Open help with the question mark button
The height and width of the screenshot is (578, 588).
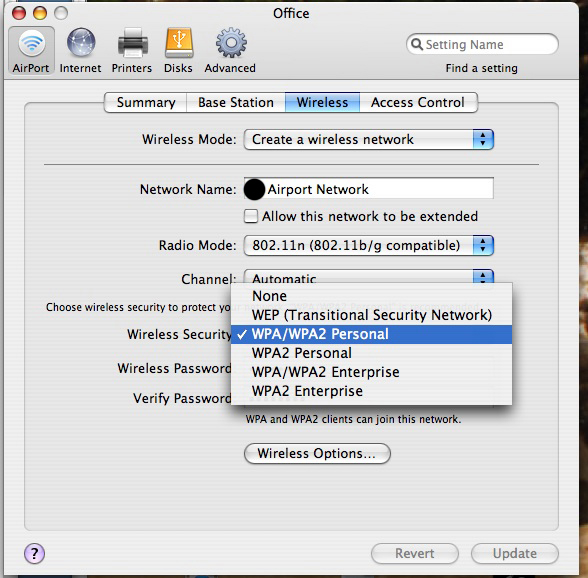(34, 553)
